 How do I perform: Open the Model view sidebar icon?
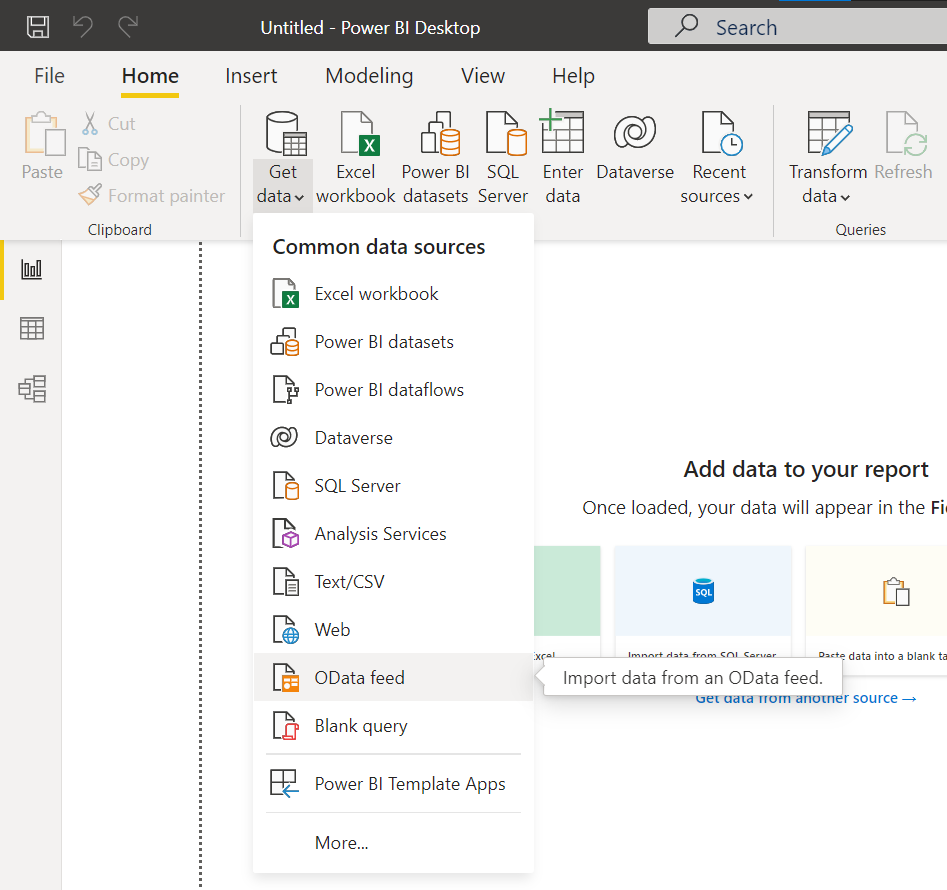[32, 389]
